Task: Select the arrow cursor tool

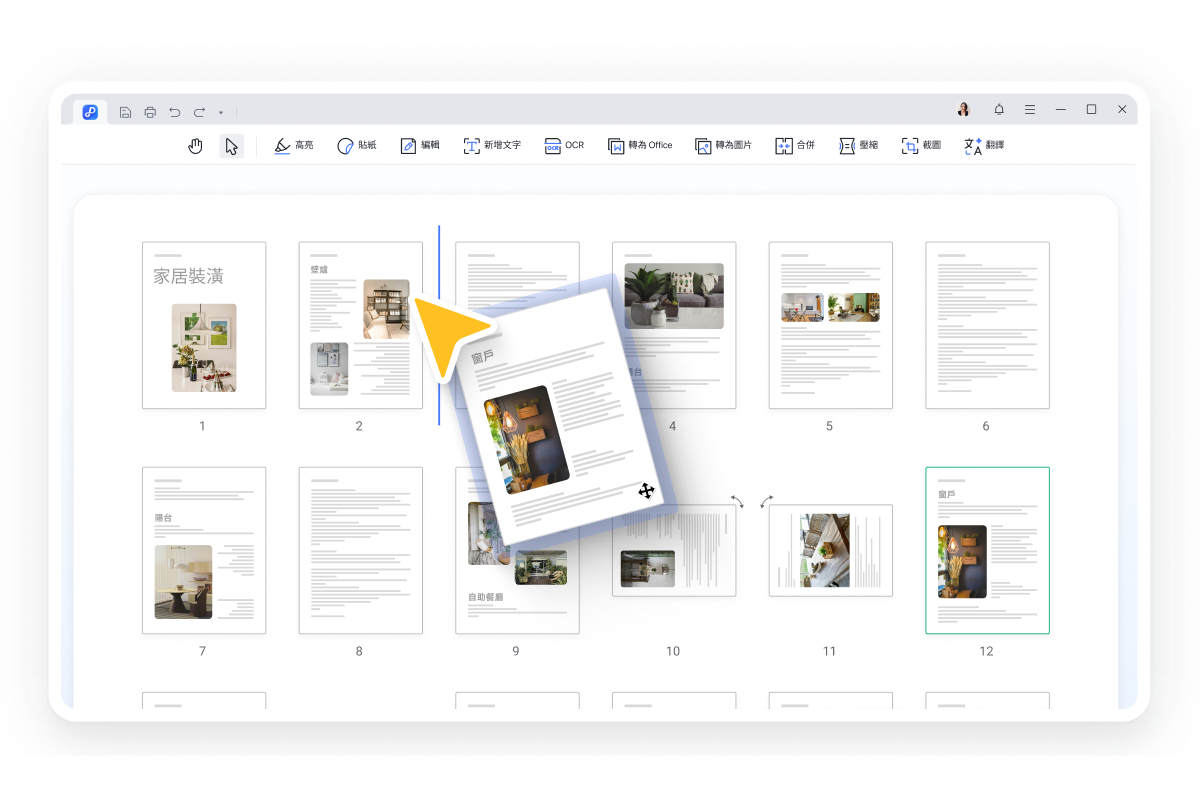Action: click(x=231, y=146)
